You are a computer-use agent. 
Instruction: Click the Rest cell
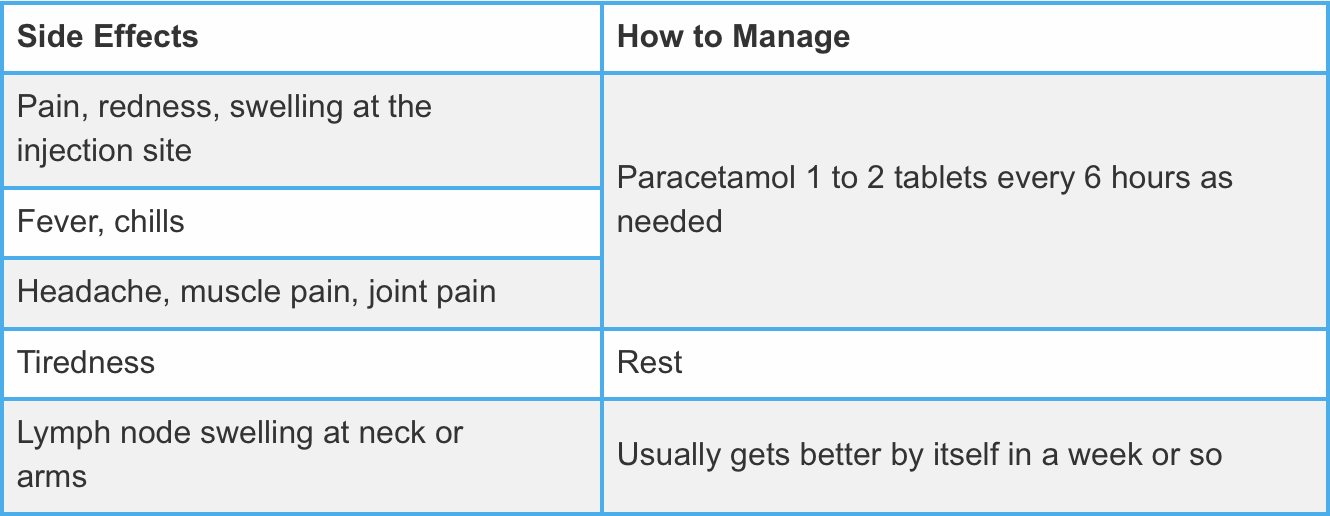pos(964,362)
